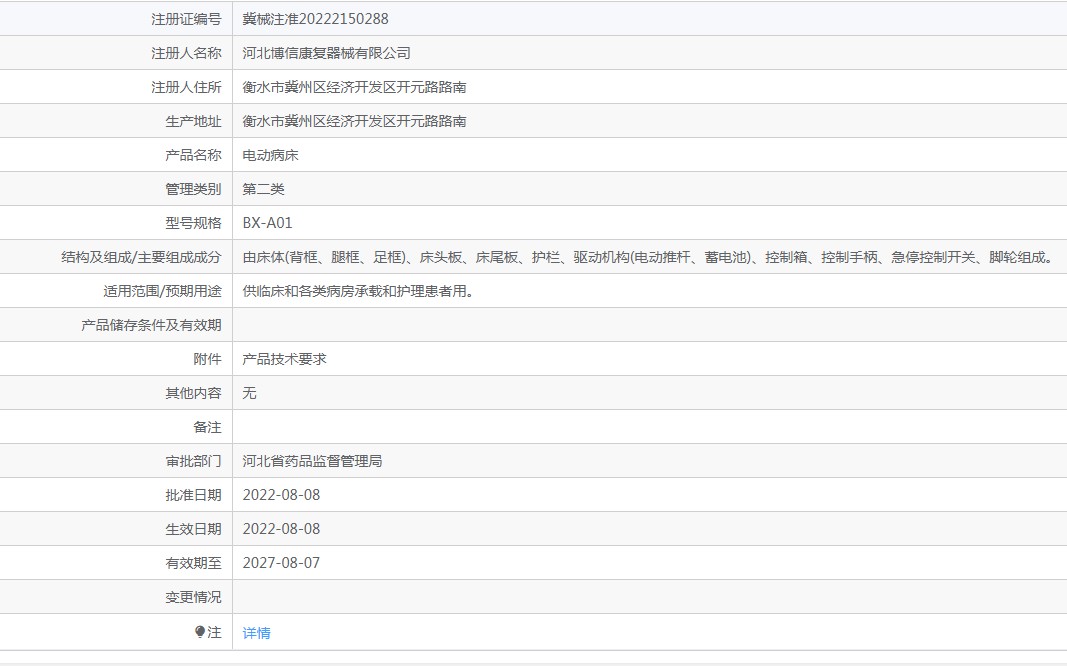The height and width of the screenshot is (666, 1067).
Task: Click the 生效日期 label
Action: [193, 529]
